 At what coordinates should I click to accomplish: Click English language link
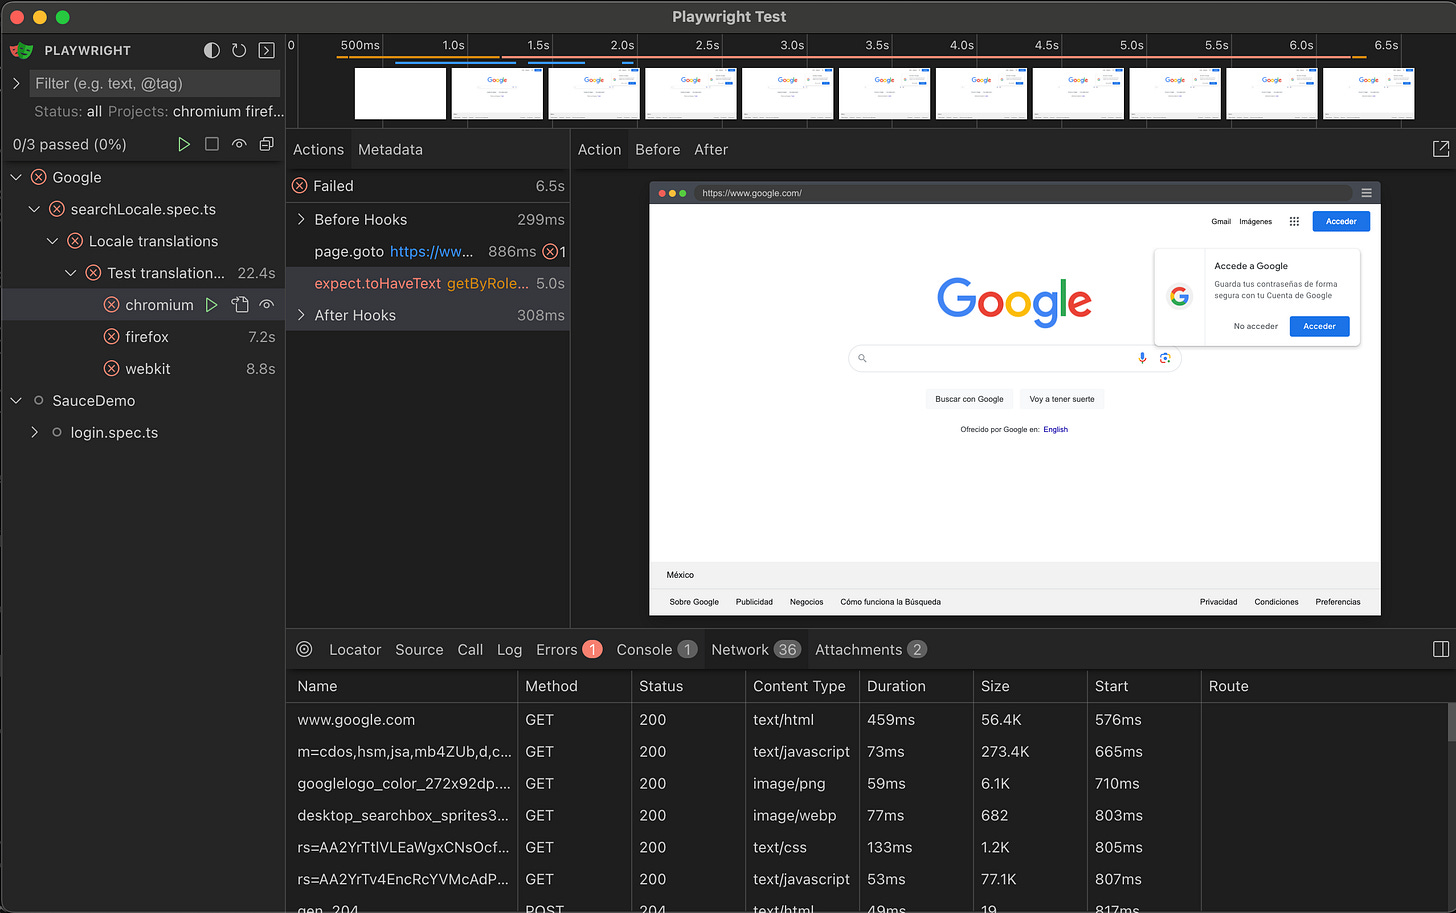pyautogui.click(x=1055, y=430)
